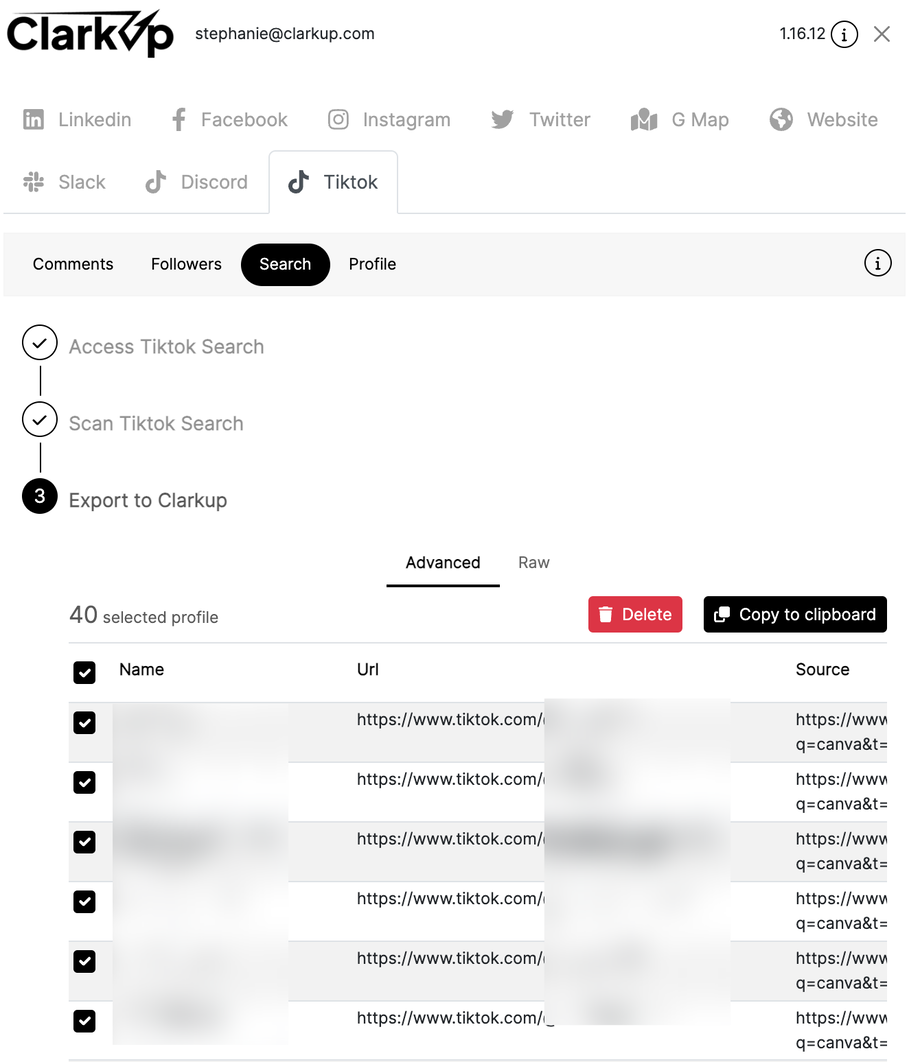Click the Url column header
Screen dimensions: 920x1062
368,669
